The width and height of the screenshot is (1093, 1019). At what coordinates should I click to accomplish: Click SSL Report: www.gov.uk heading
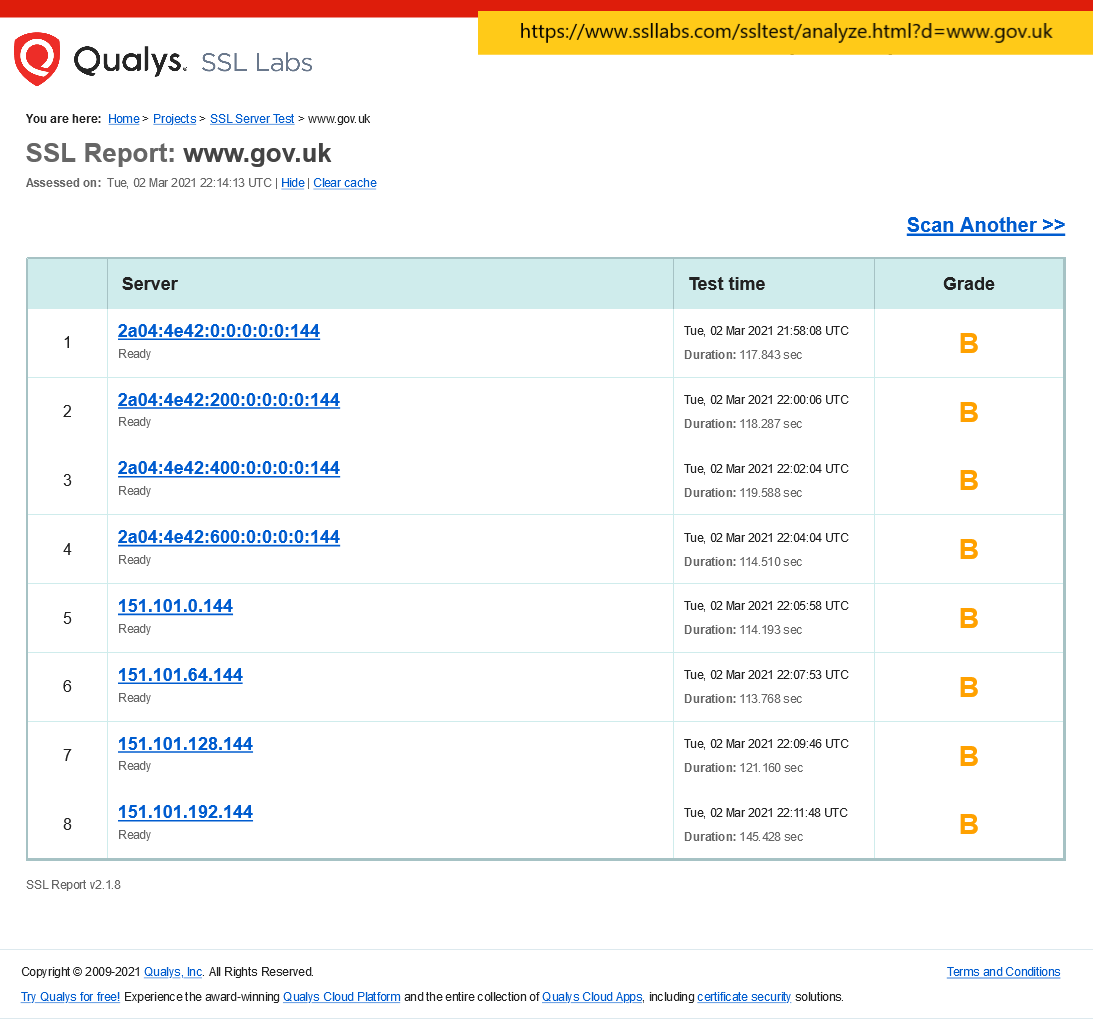pos(178,153)
